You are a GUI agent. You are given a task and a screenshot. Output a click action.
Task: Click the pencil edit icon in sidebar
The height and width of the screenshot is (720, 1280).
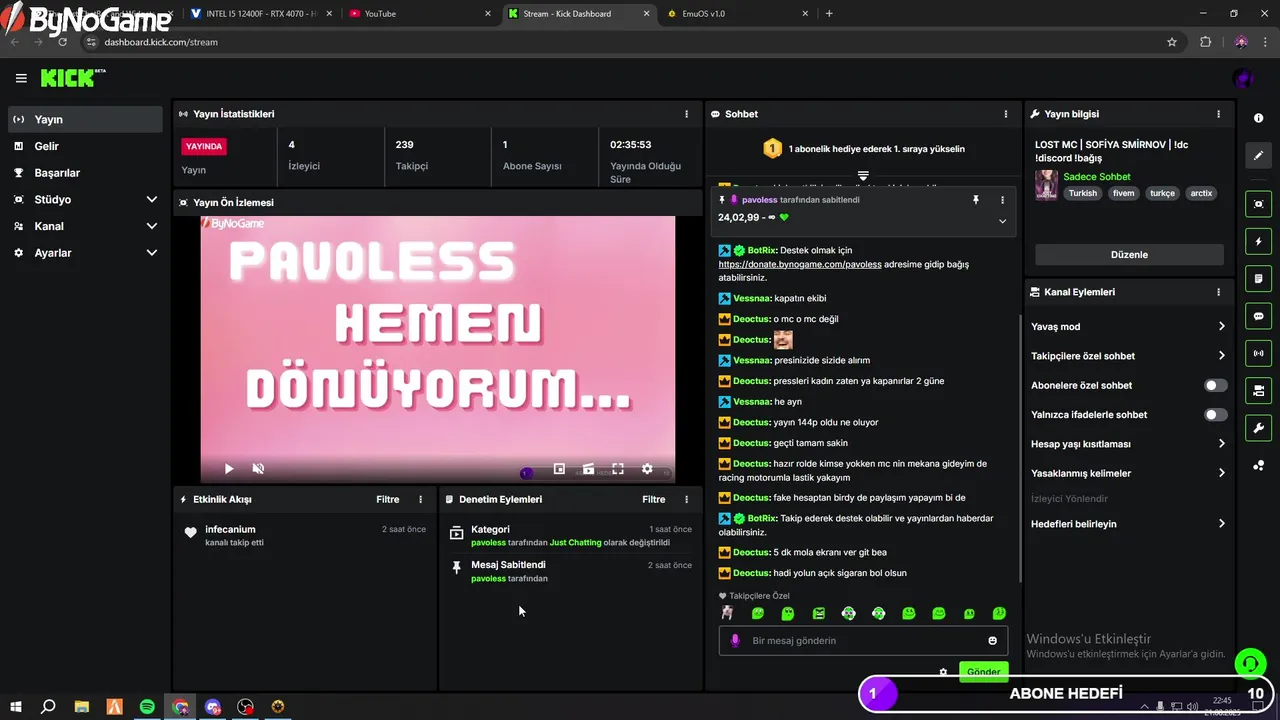[1258, 155]
